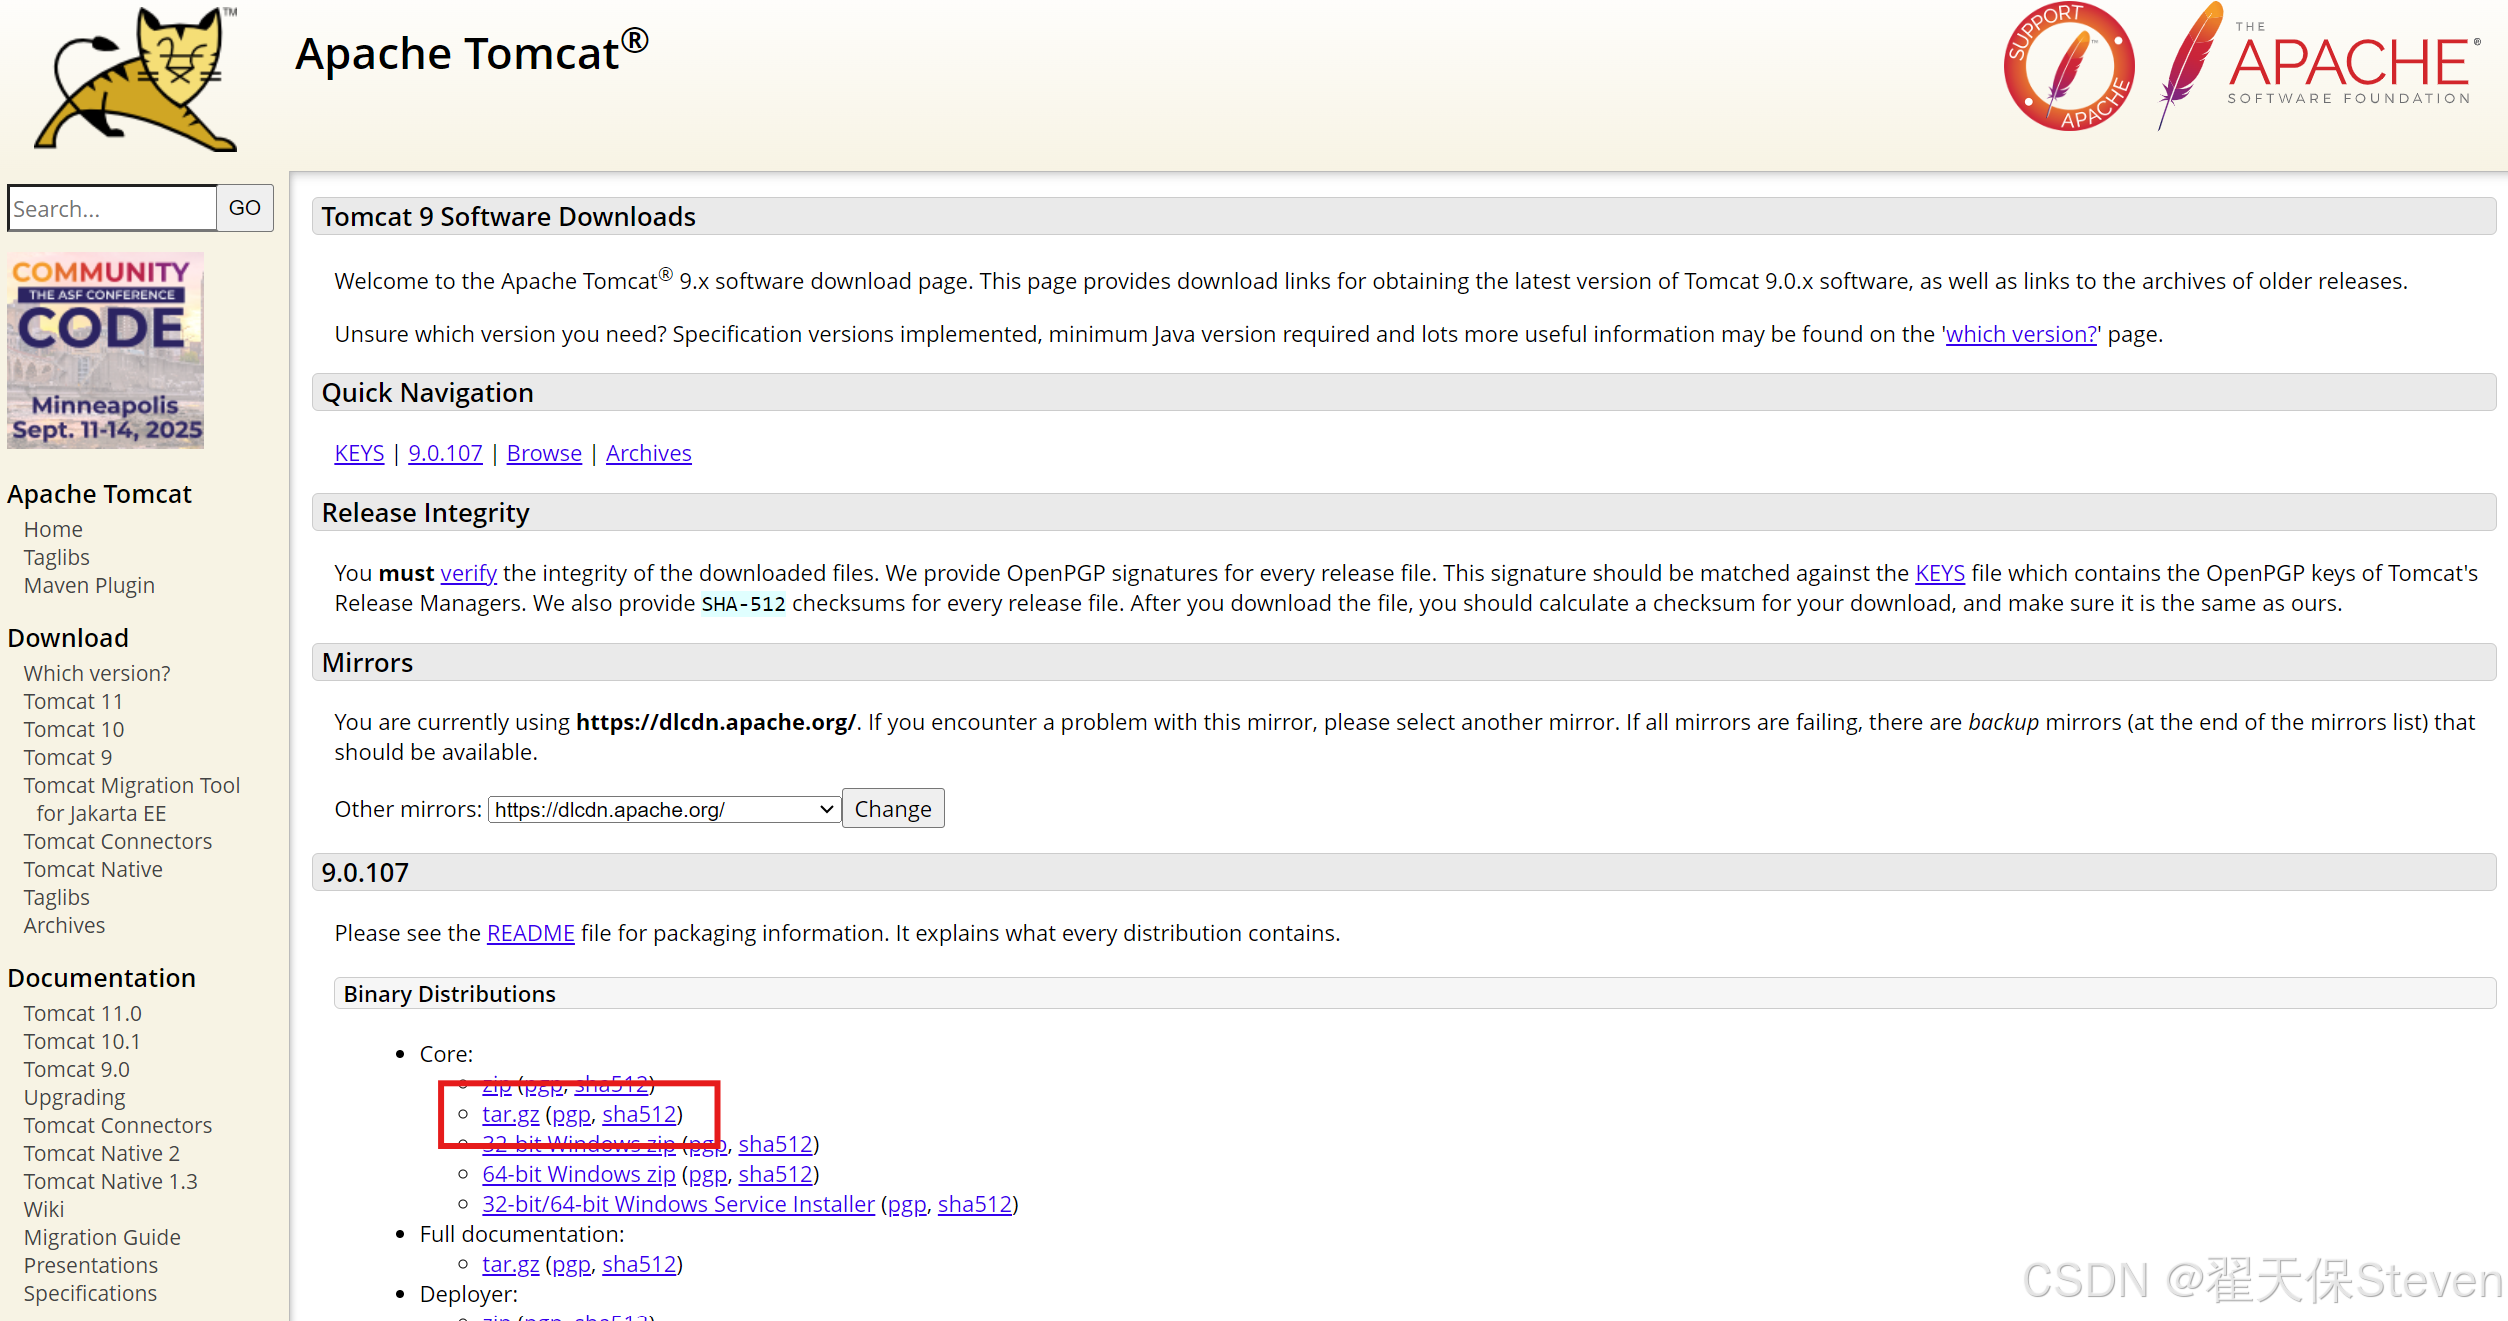Open Tomcat 9 download sidebar link
The height and width of the screenshot is (1321, 2508).
click(x=68, y=757)
